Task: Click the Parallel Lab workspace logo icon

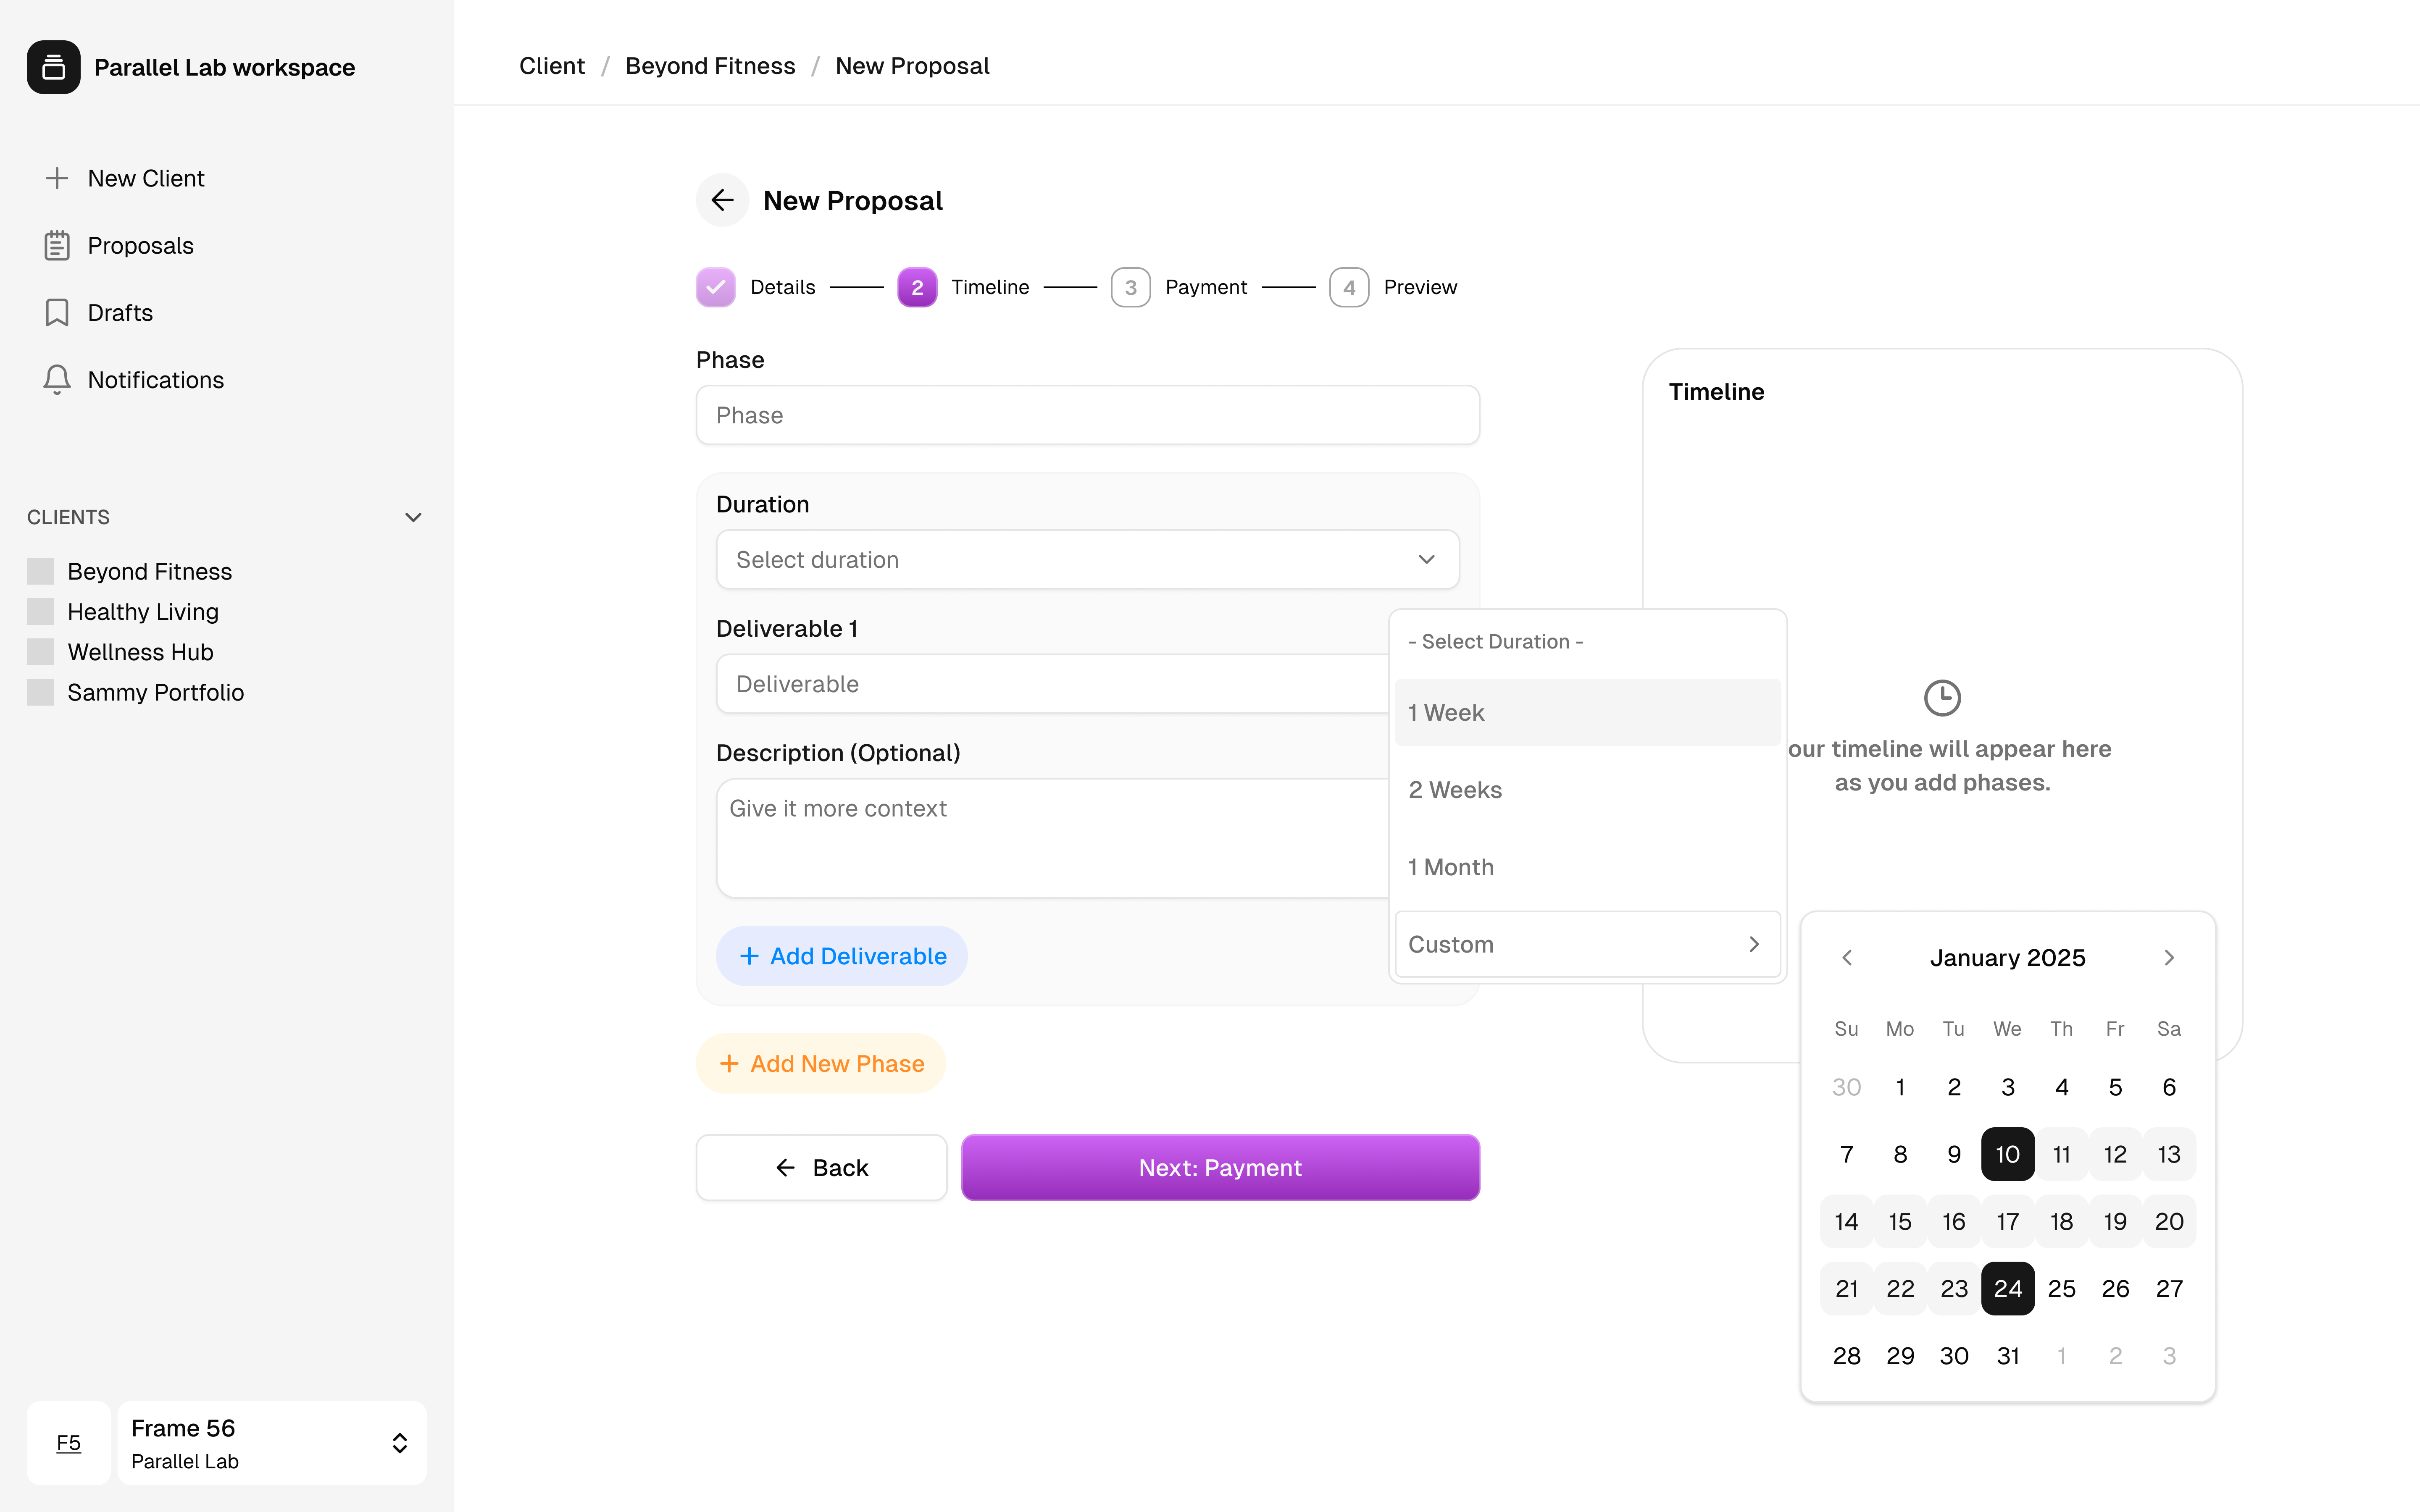Action: [x=54, y=67]
